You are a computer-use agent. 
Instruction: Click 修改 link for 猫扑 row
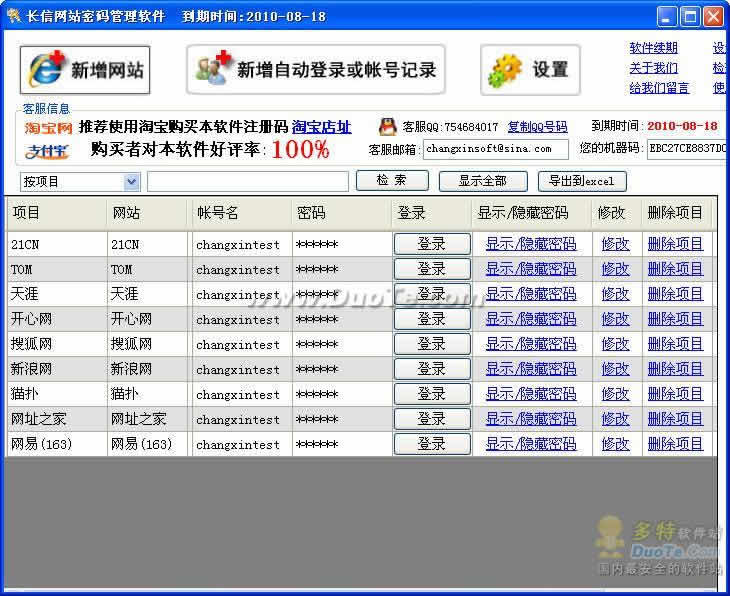[615, 394]
